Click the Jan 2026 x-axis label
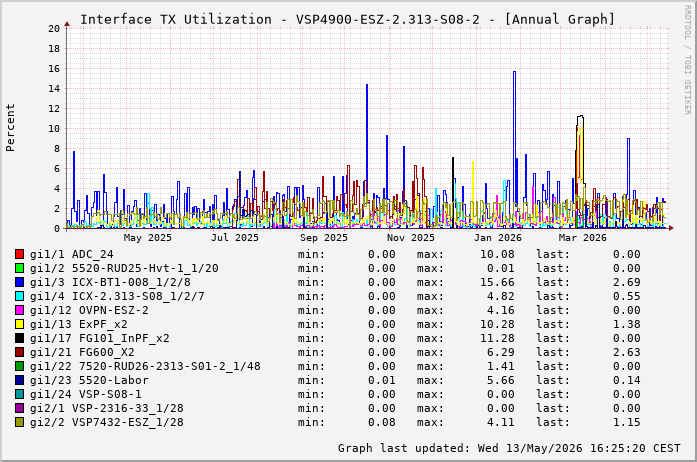This screenshot has height=462, width=697. [497, 238]
